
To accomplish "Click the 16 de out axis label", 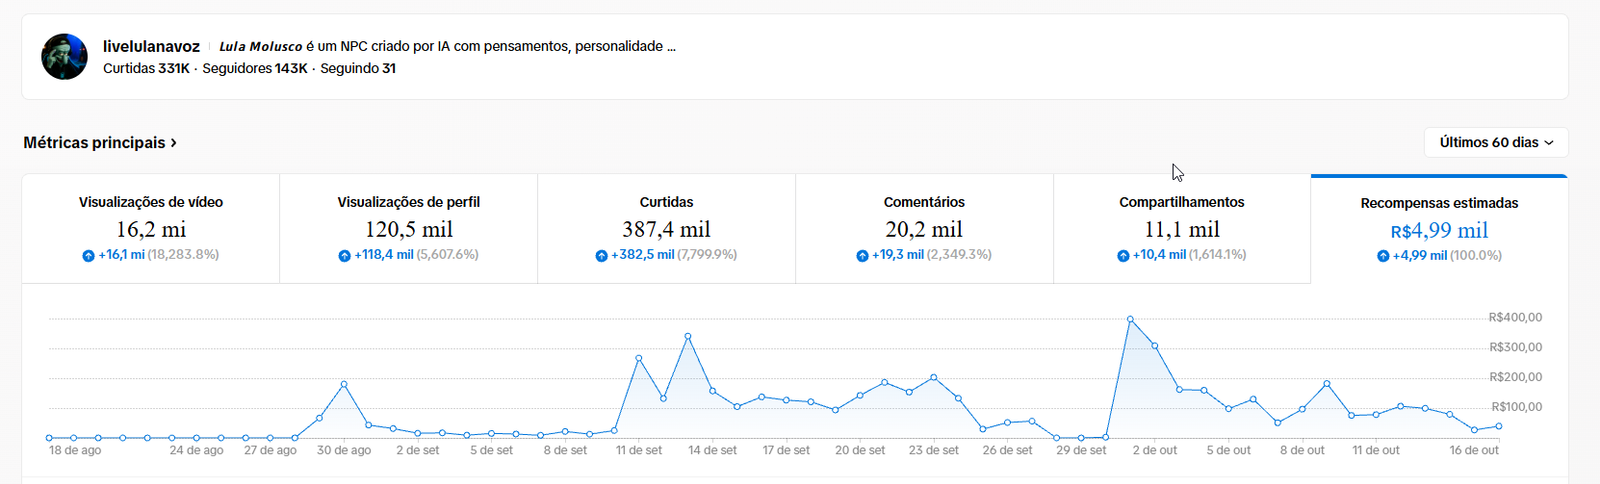I will click(1474, 450).
